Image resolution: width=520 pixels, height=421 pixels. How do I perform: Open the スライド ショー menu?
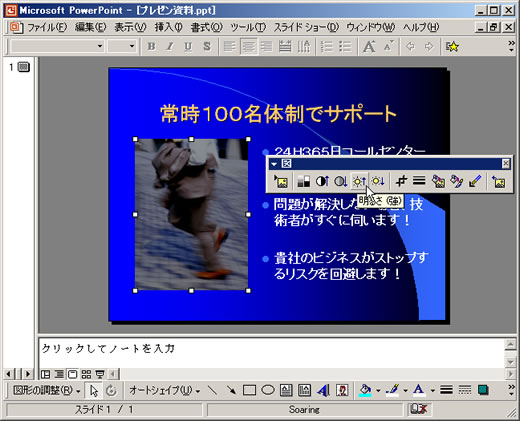(306, 27)
